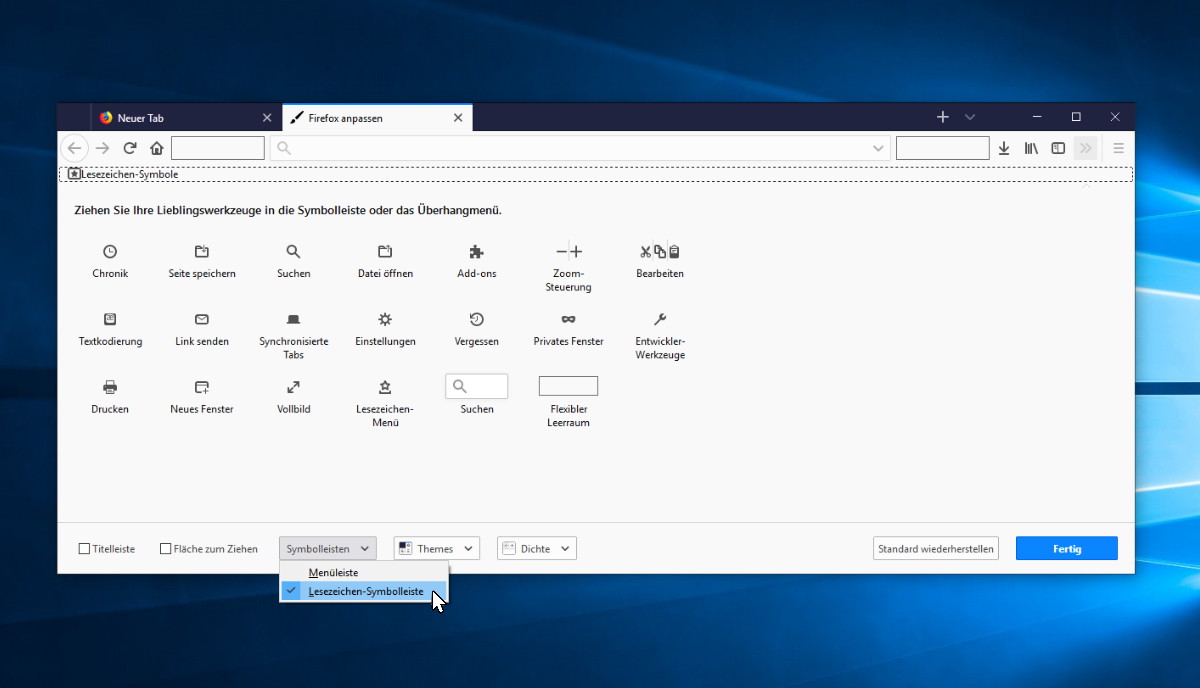Click the Einstellungen gear icon
Screen dimensions: 1200x688
pyautogui.click(x=385, y=320)
